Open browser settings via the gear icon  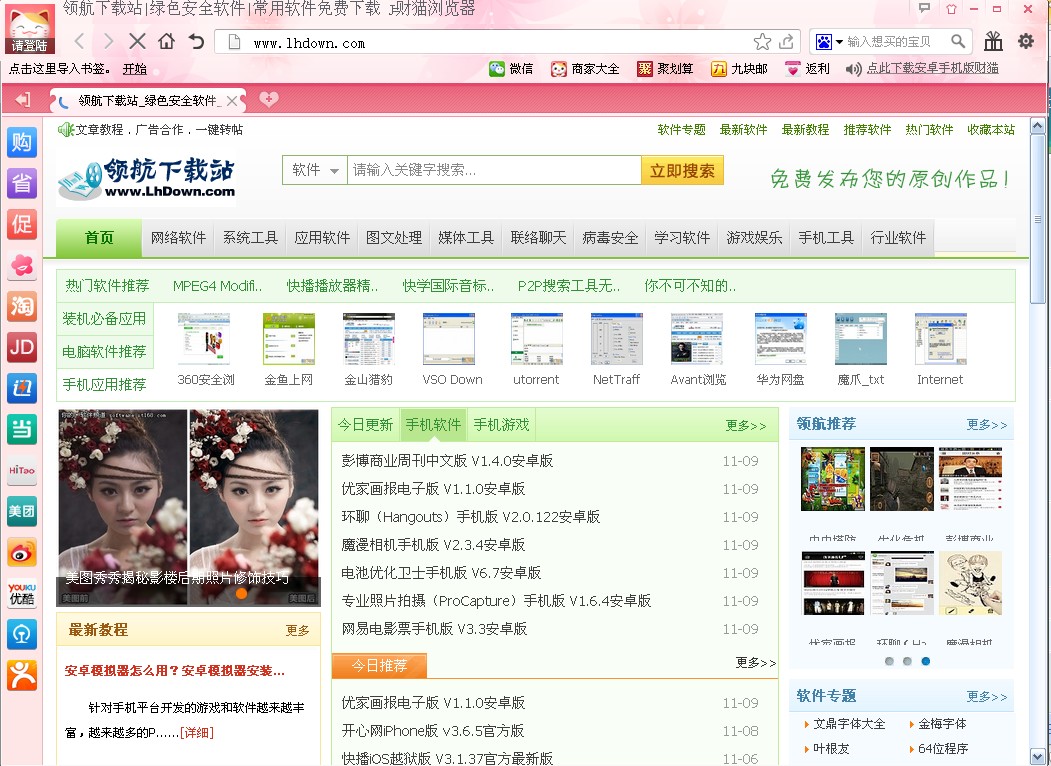(x=1025, y=41)
